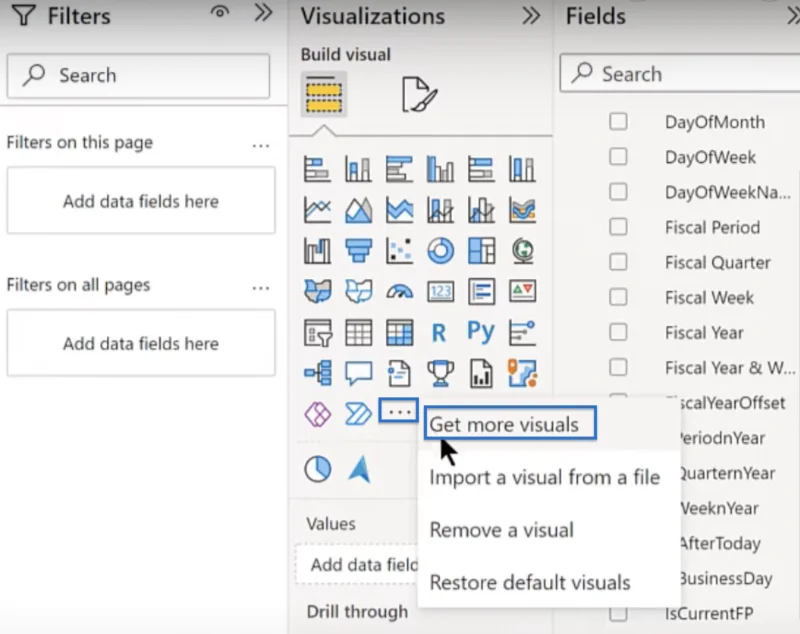Screen dimensions: 800x634
Task: Select the matrix visual
Action: click(399, 333)
